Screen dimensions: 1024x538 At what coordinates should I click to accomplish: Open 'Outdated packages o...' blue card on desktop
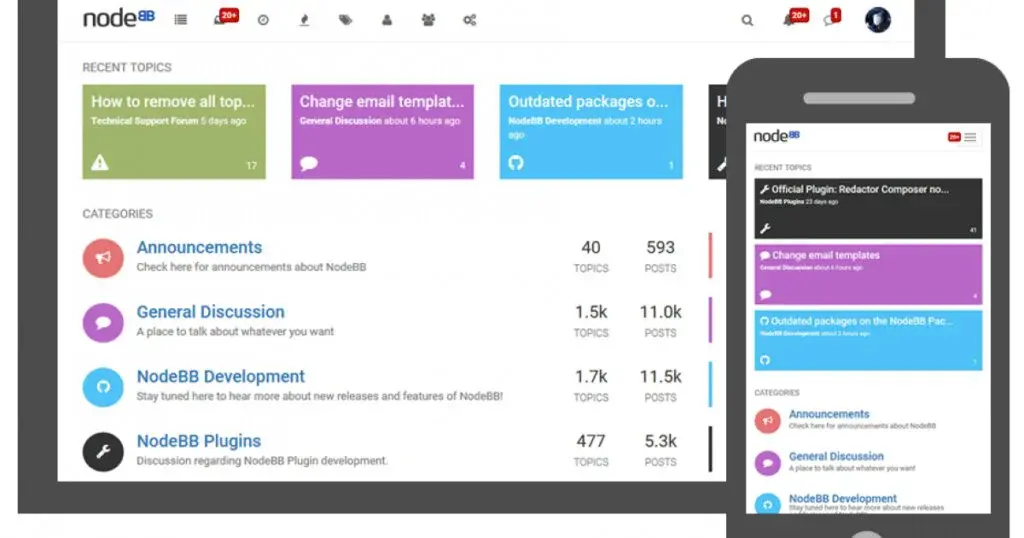coord(591,131)
